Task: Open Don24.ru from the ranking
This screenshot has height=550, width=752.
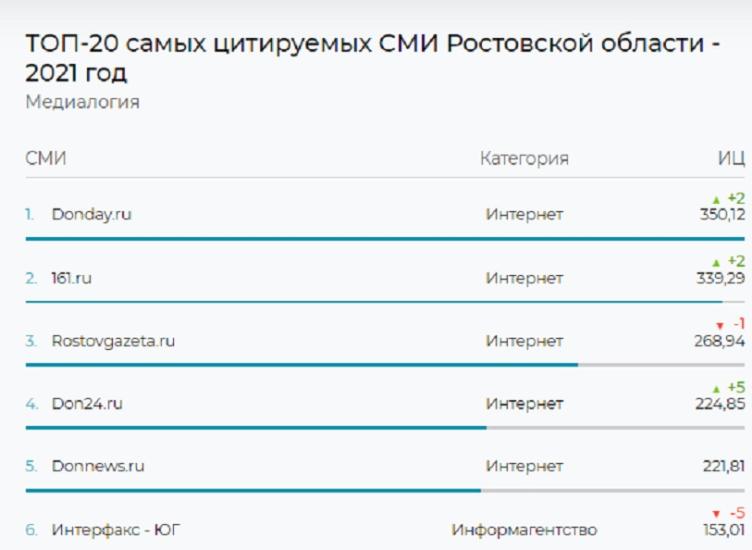Action: 87,404
